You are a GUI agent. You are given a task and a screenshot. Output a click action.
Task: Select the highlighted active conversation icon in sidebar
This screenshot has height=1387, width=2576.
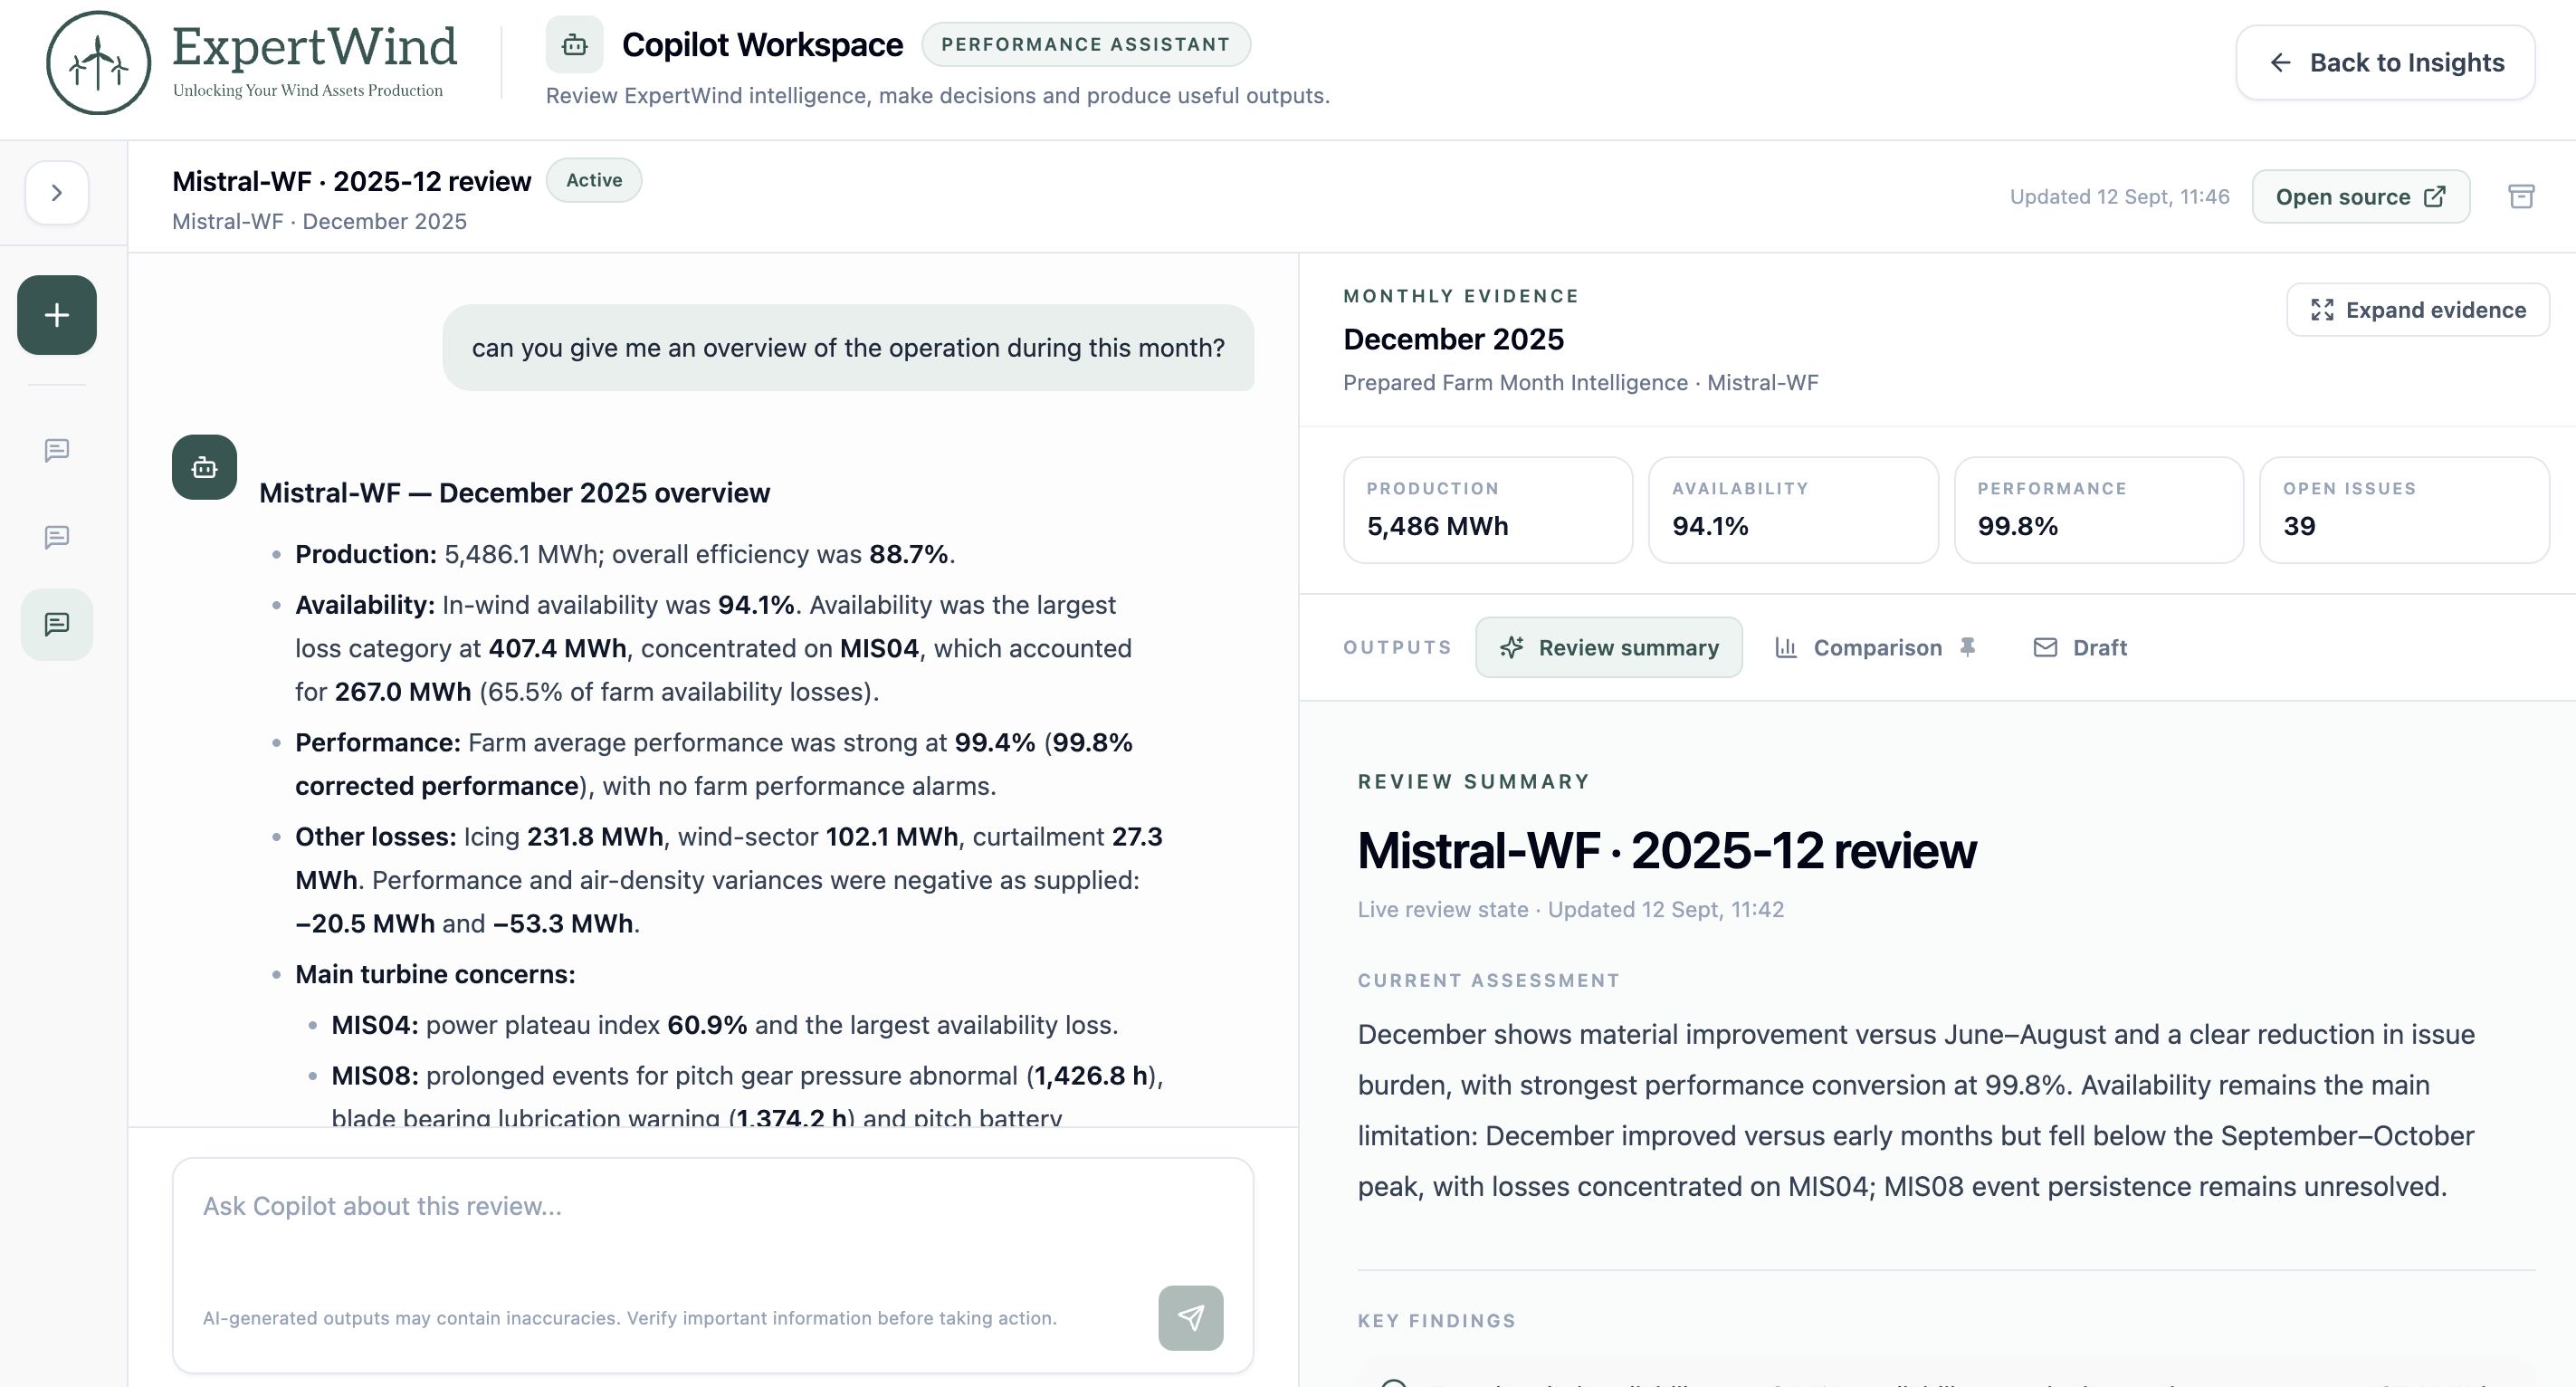tap(57, 624)
